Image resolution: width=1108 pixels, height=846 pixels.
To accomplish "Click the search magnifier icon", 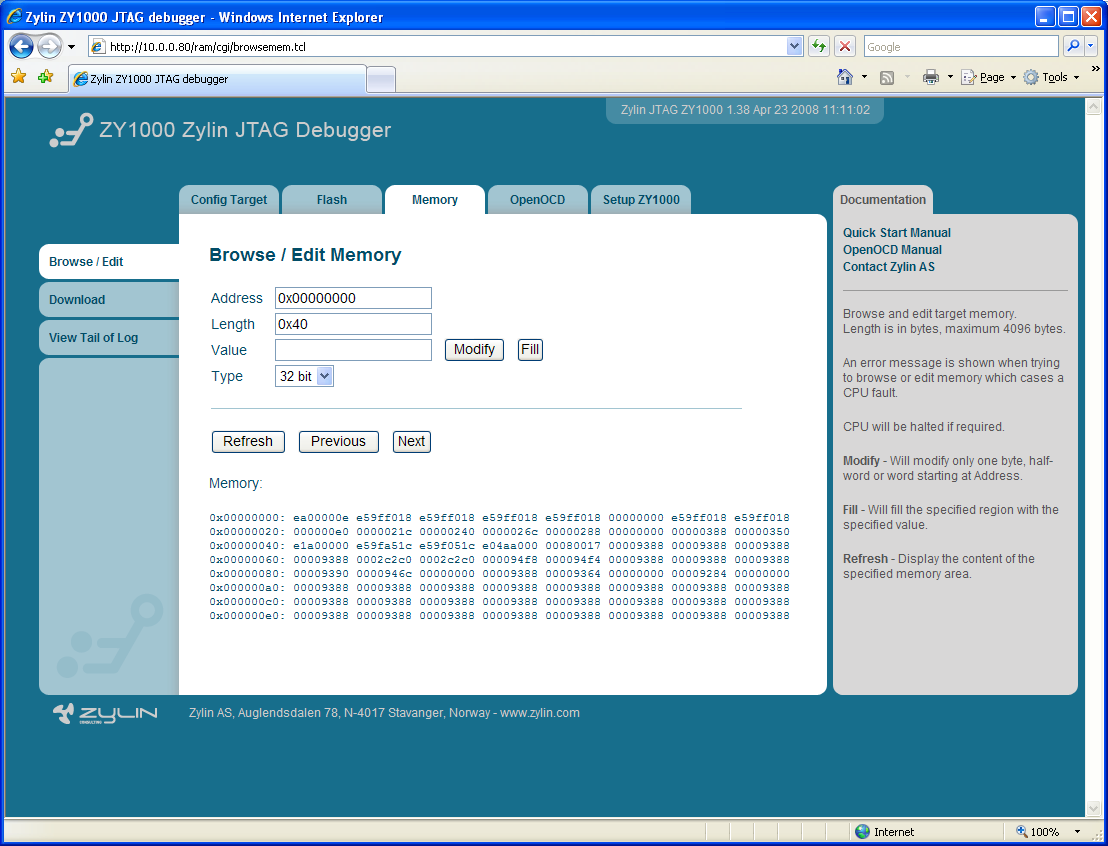I will [1073, 47].
